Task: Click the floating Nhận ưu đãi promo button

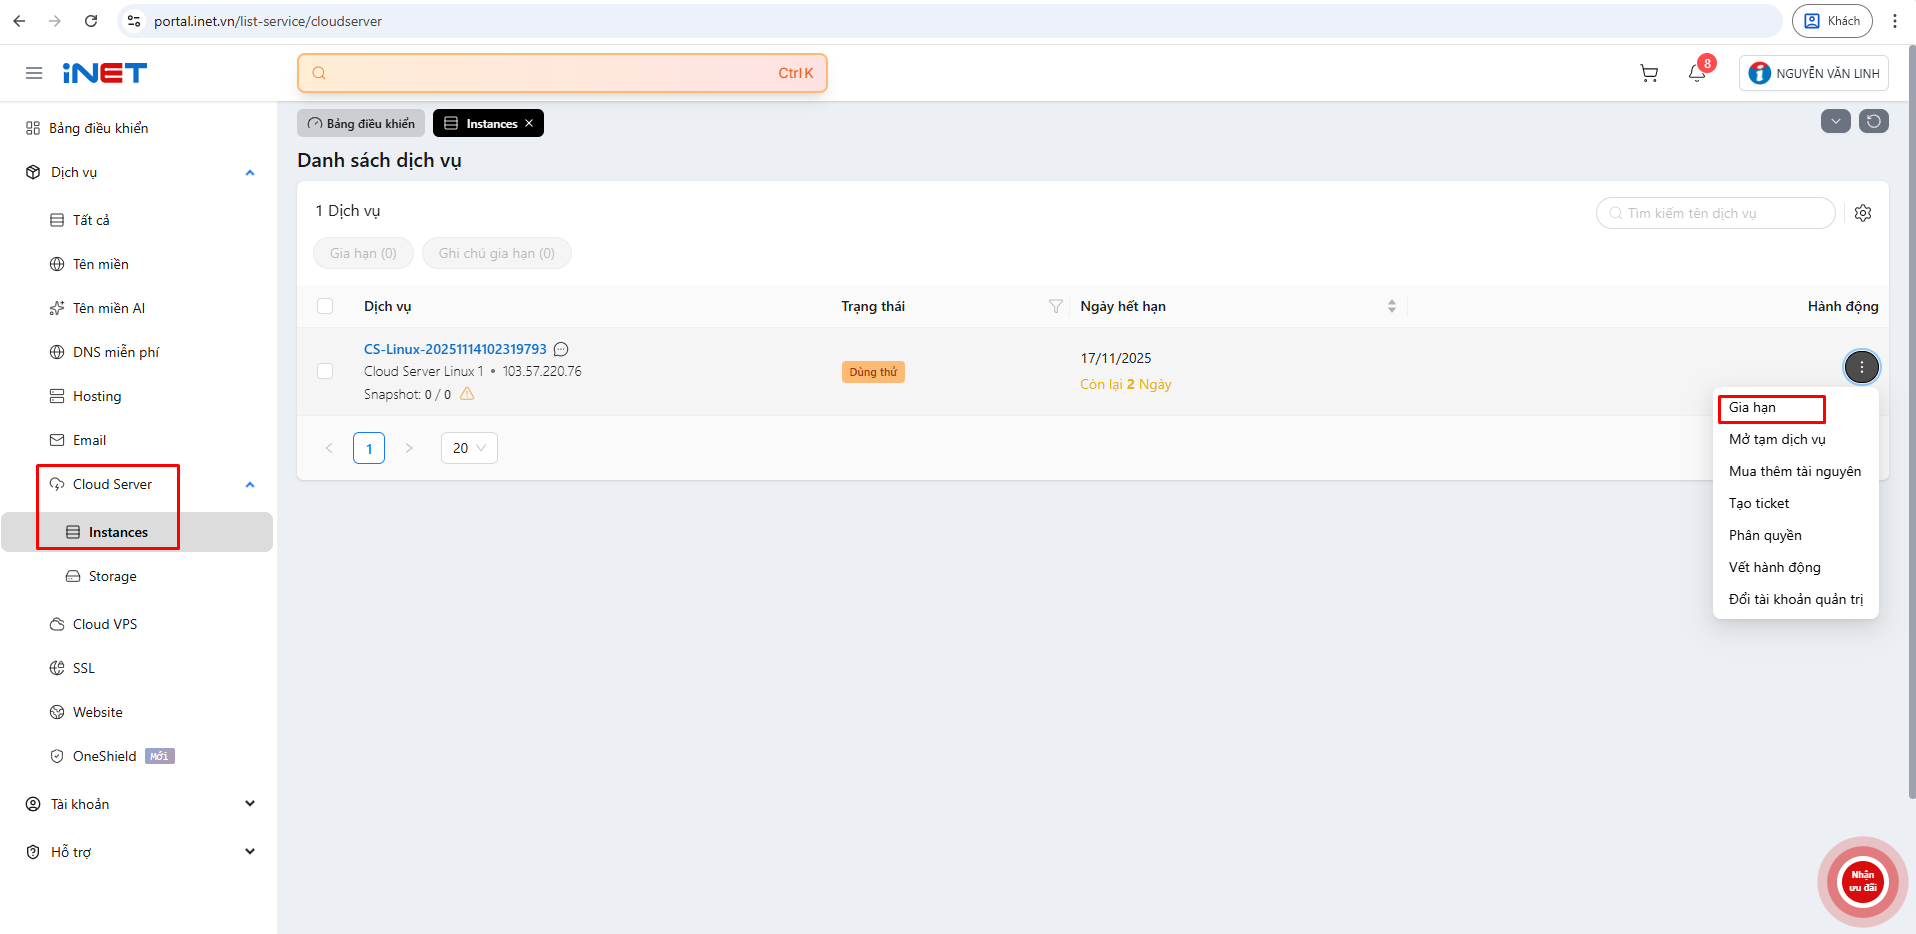Action: [x=1862, y=882]
